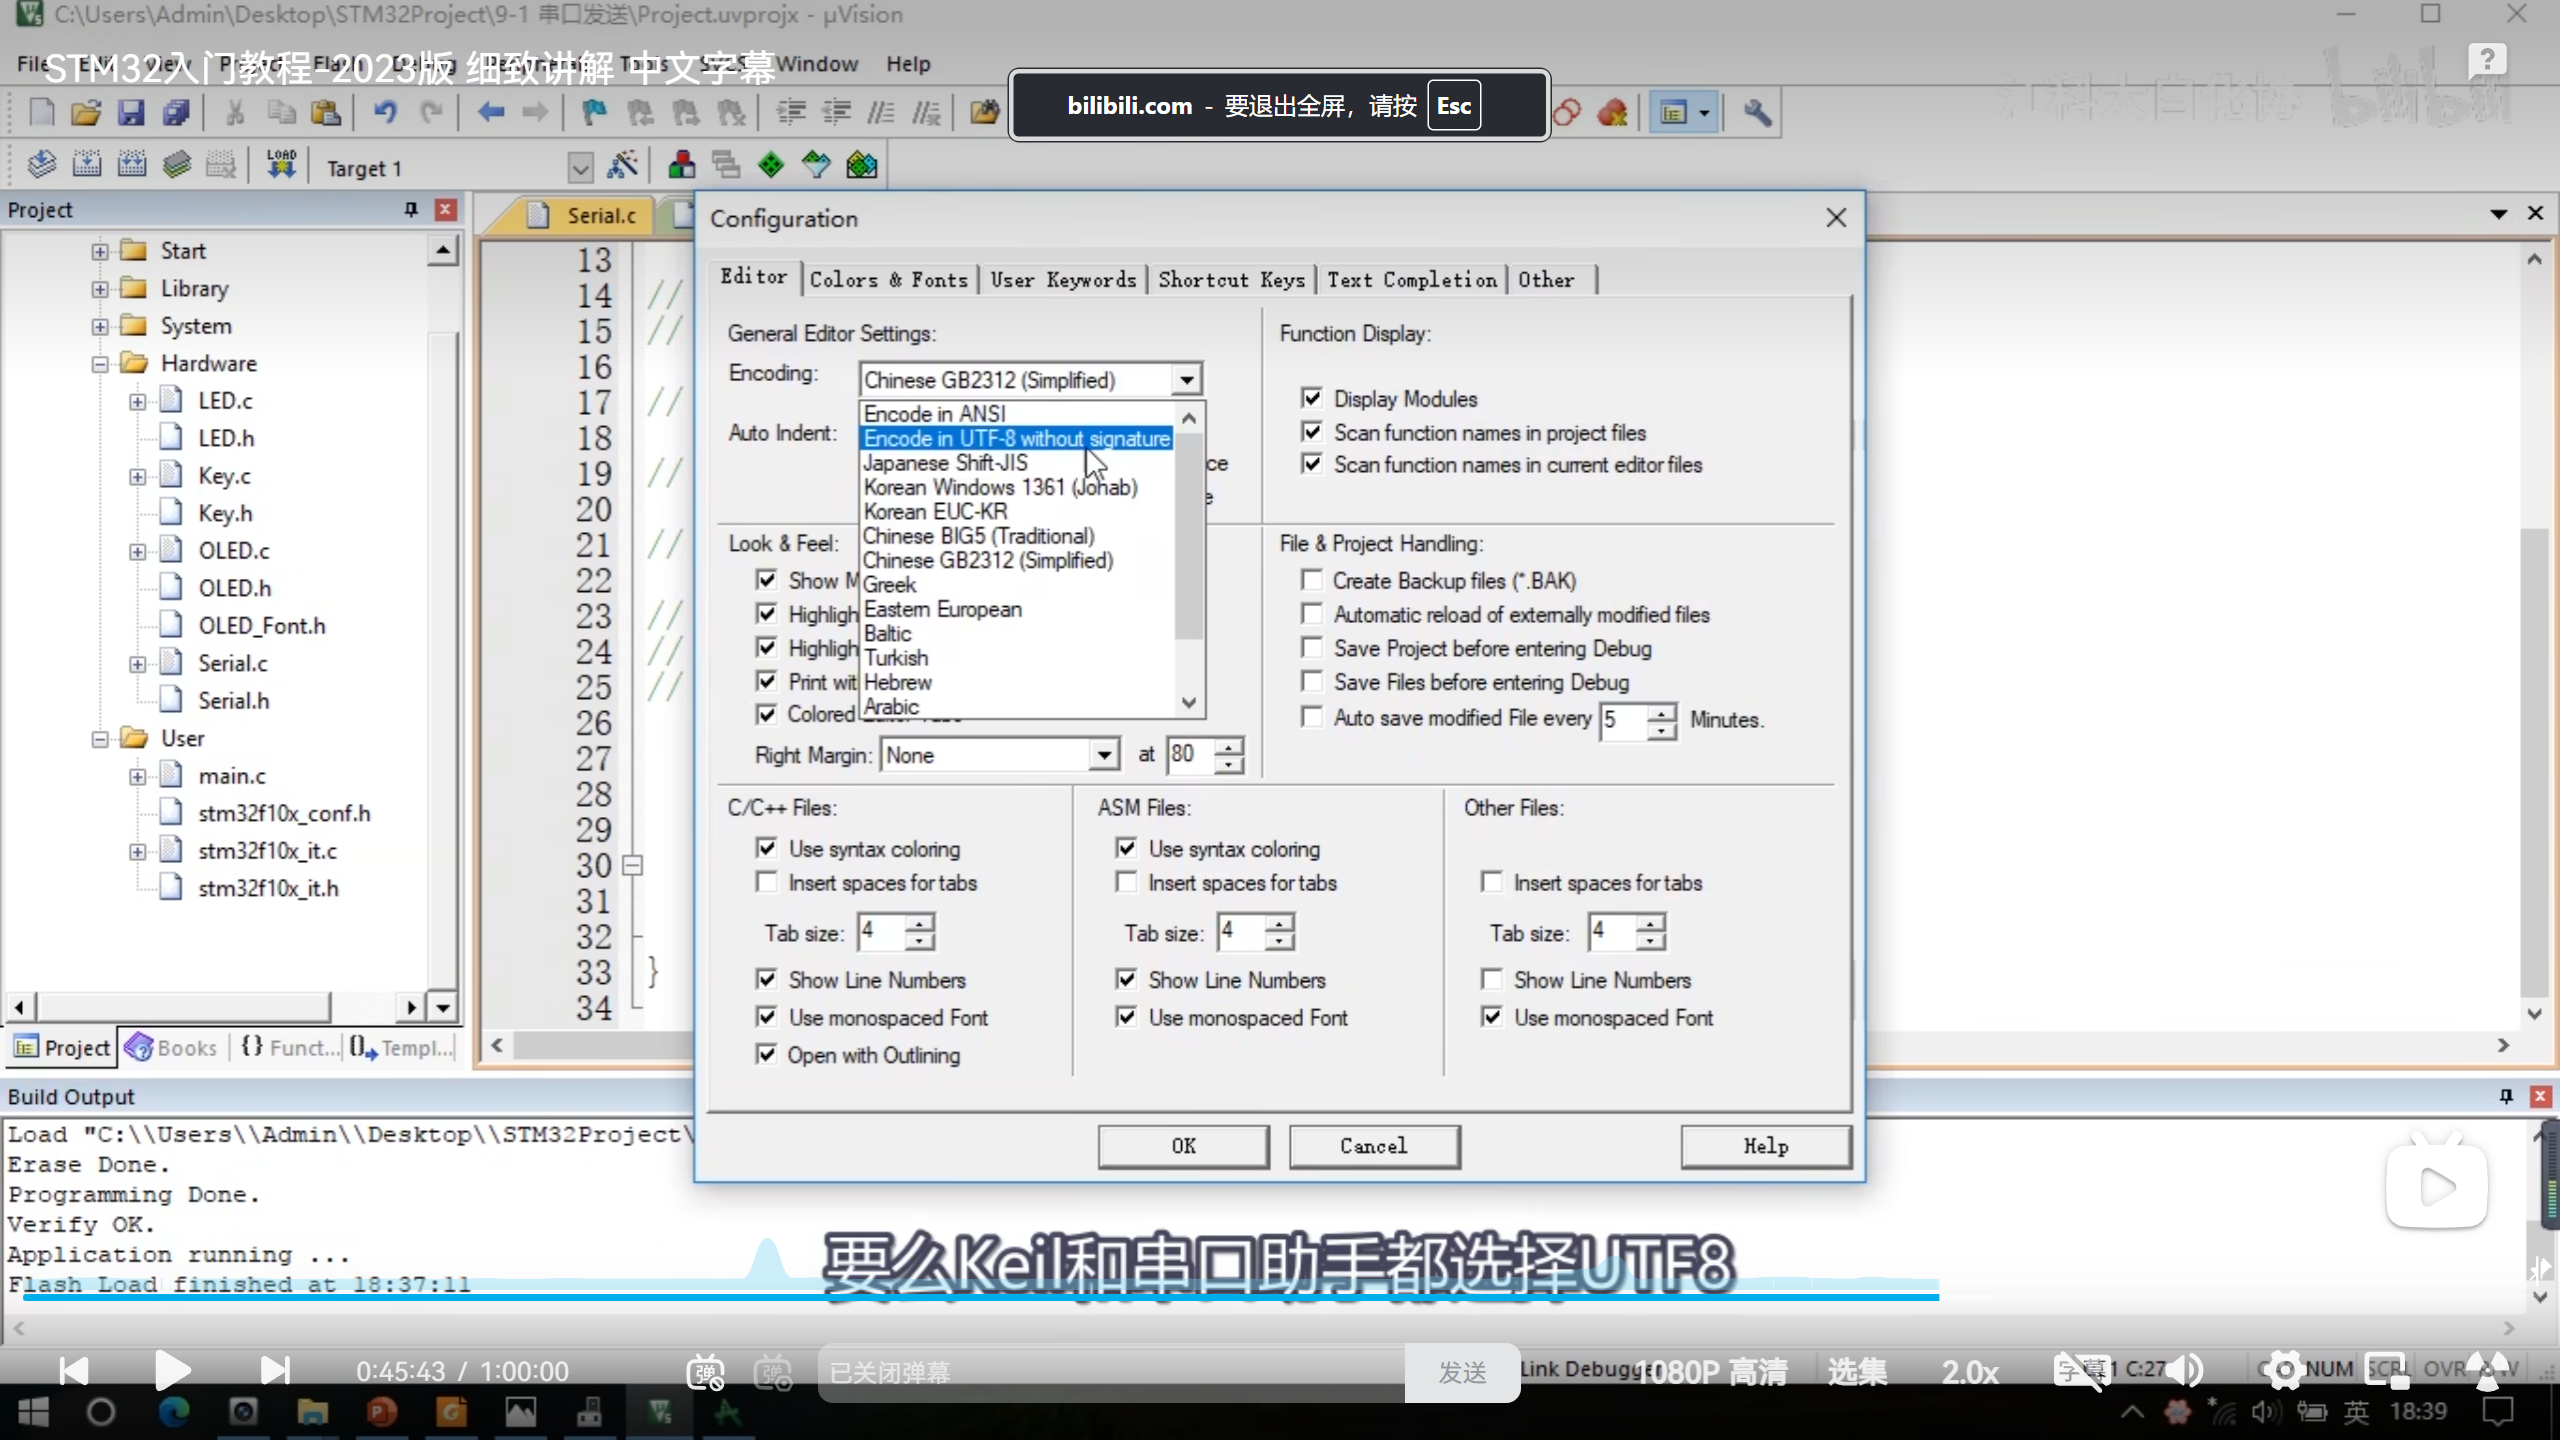This screenshot has width=2560, height=1440.
Task: Click the Manage Project Items icon
Action: point(682,166)
